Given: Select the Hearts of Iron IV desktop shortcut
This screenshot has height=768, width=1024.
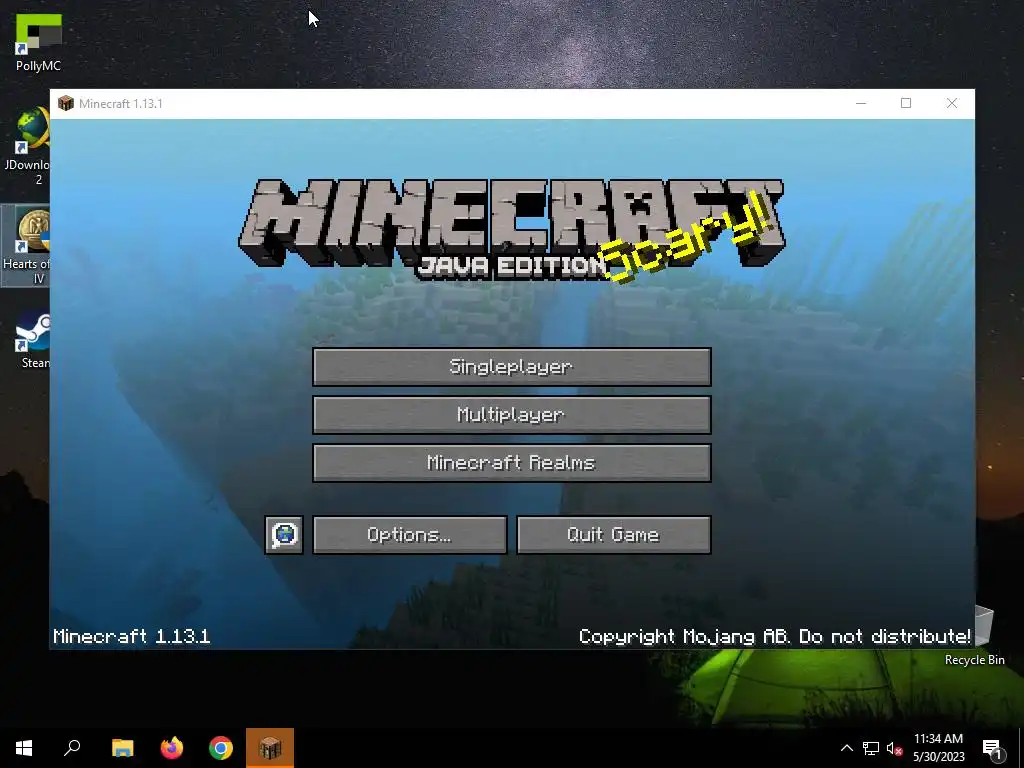Looking at the screenshot, I should (x=26, y=246).
